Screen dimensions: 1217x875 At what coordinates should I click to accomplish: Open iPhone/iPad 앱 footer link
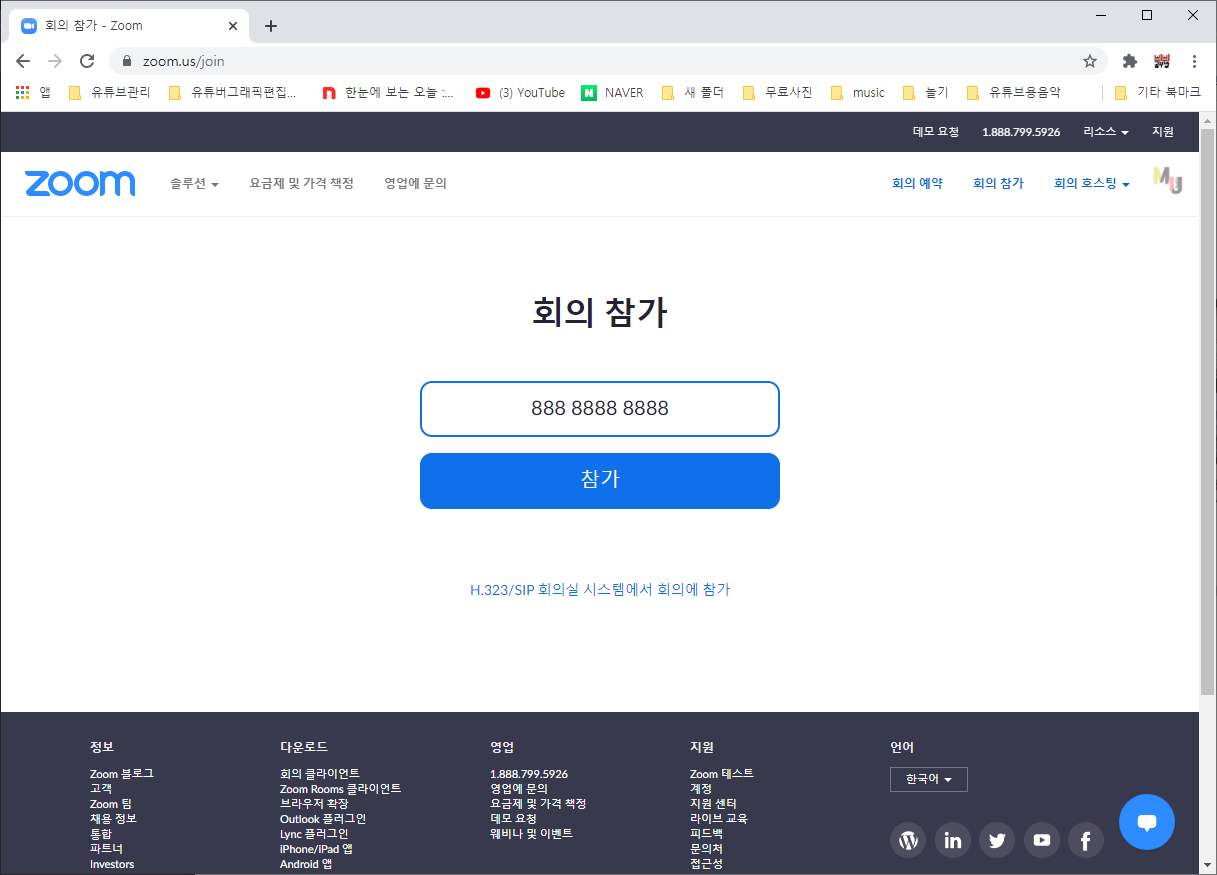click(316, 849)
